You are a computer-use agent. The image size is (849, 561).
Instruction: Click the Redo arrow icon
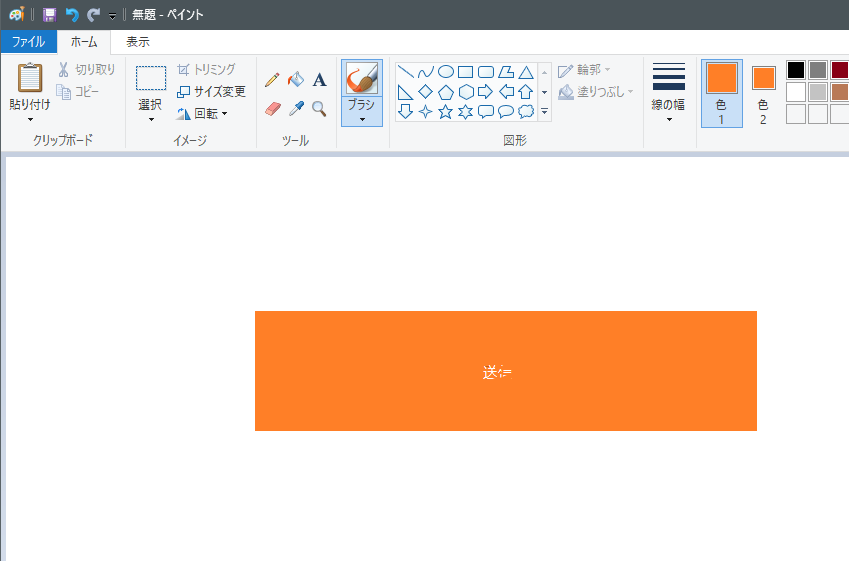94,15
